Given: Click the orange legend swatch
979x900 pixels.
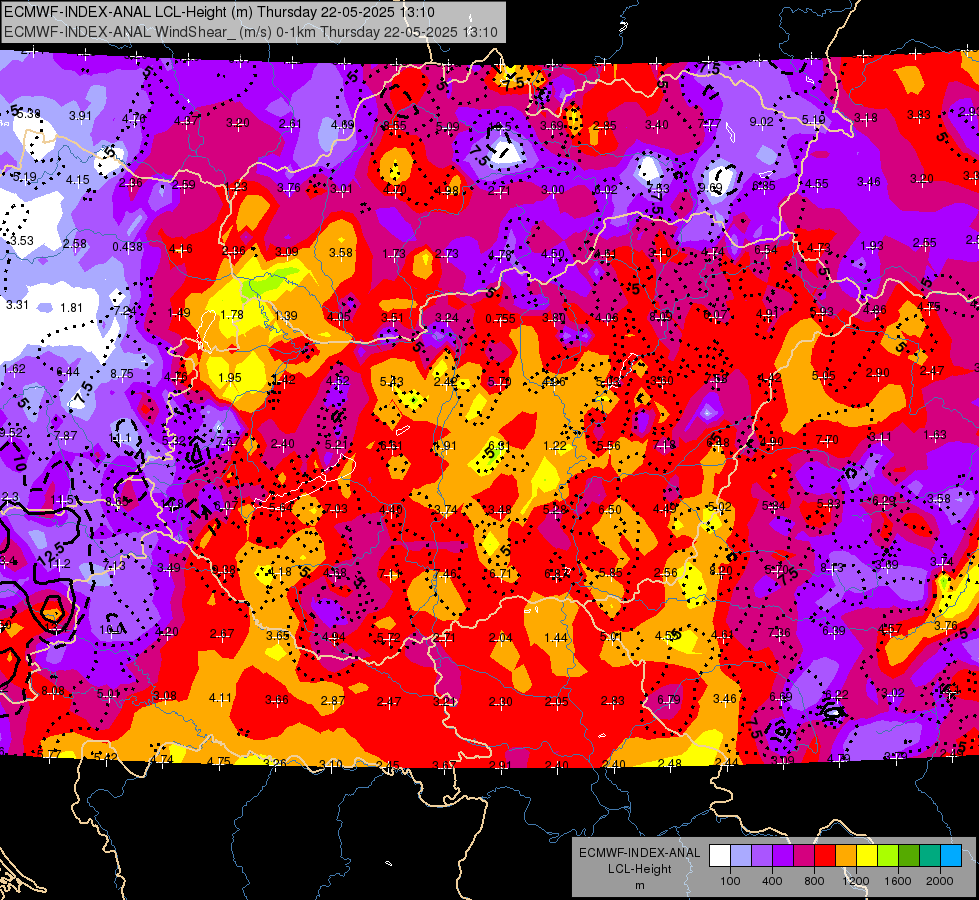Looking at the screenshot, I should point(846,856).
